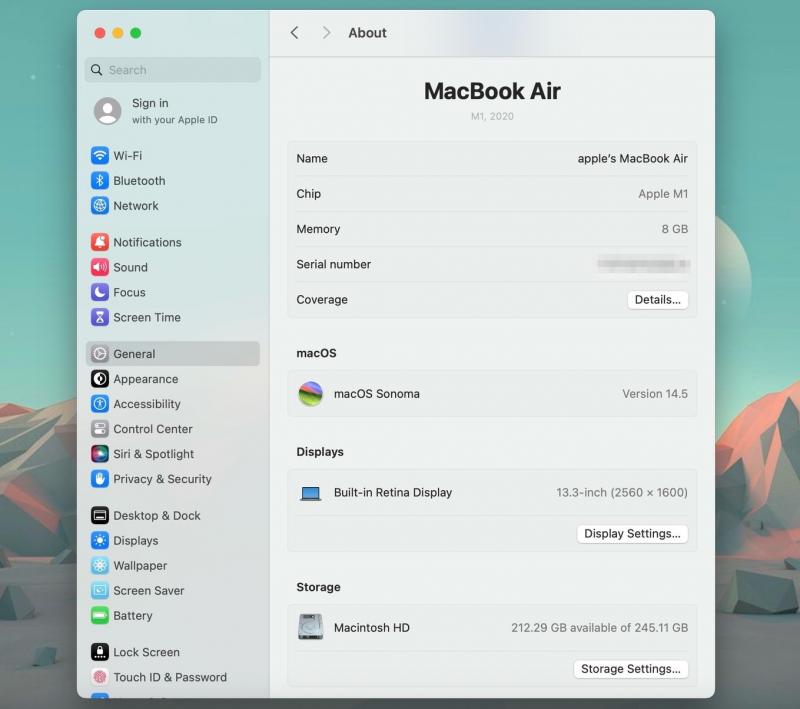The image size is (800, 709).
Task: Open Display Settings... button
Action: tap(632, 534)
